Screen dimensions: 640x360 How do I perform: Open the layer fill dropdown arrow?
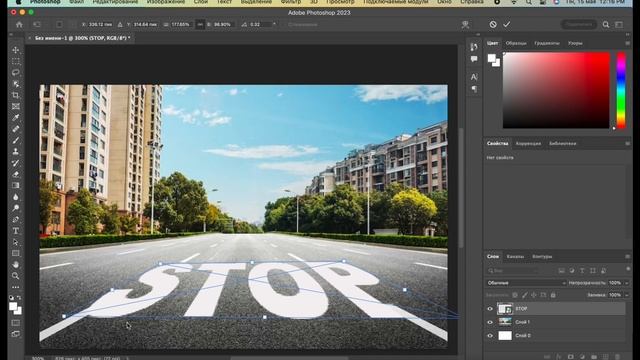pos(627,295)
